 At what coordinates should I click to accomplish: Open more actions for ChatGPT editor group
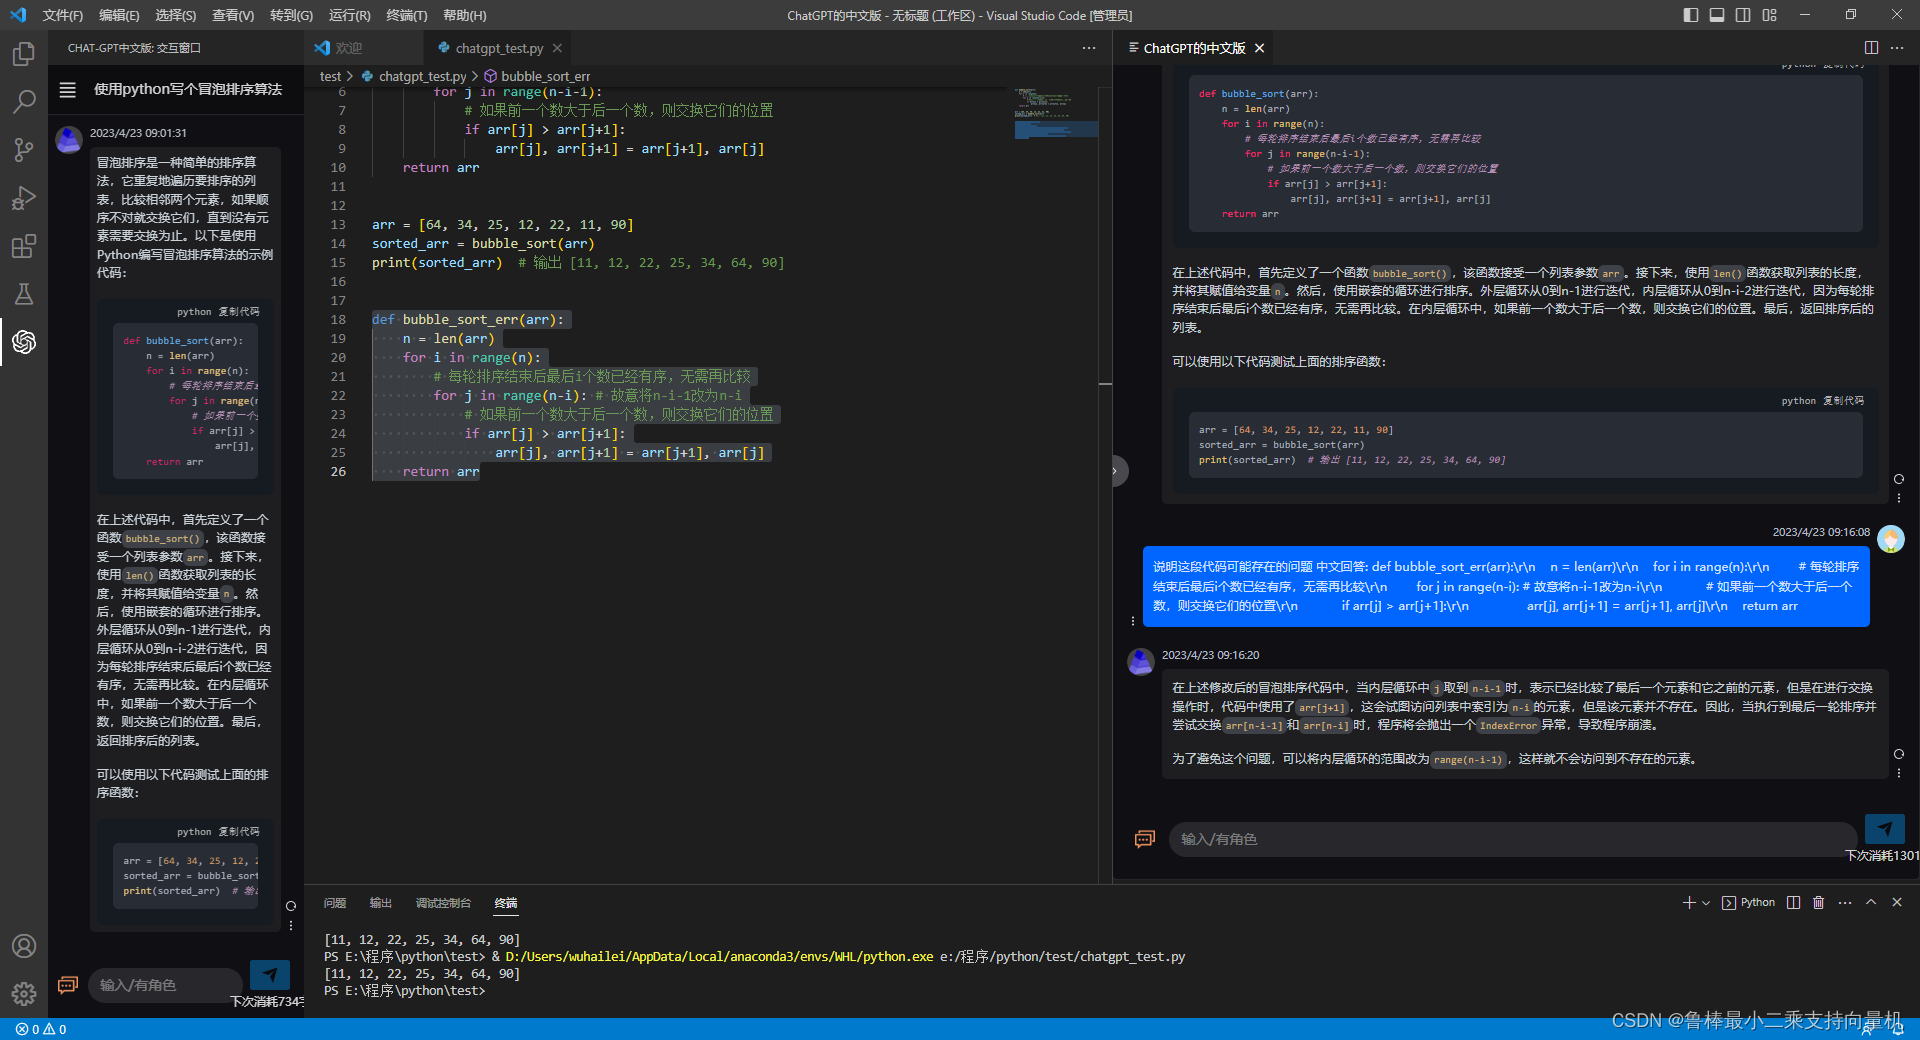click(1897, 48)
